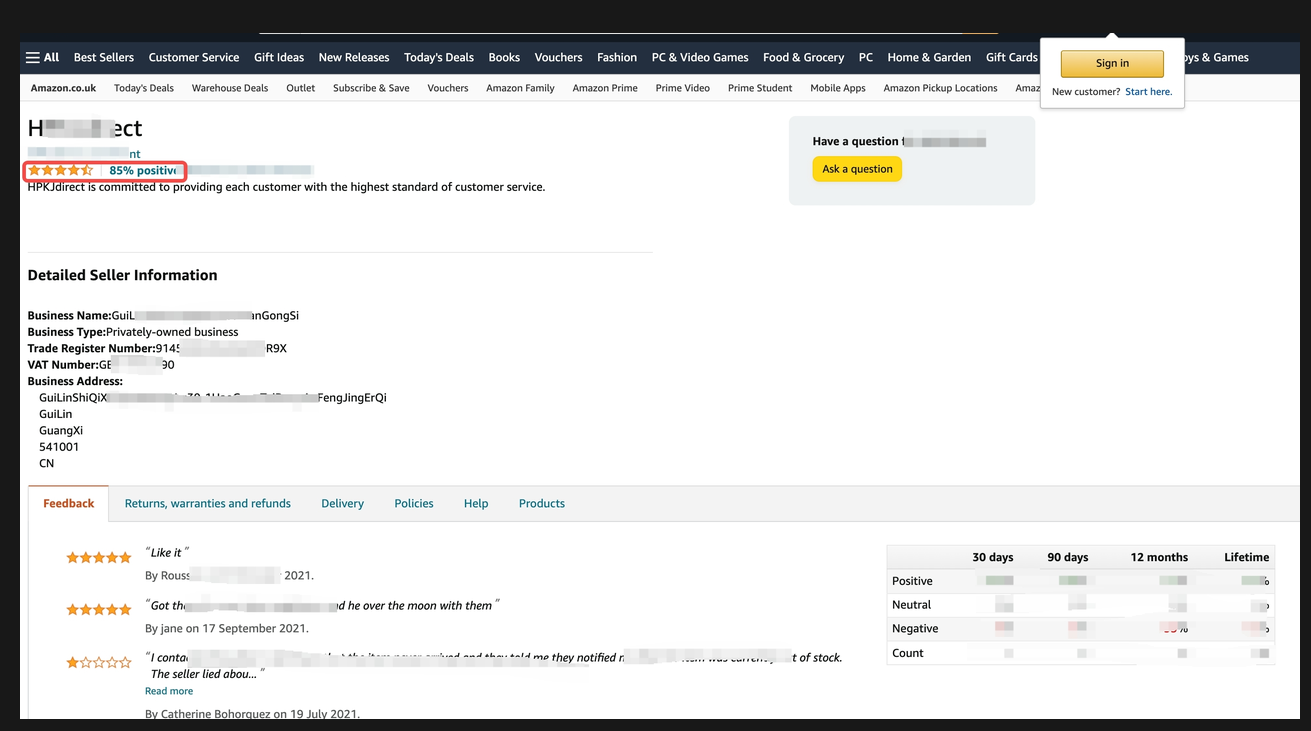Screen dimensions: 1311x731
Task: Click the yellow Sign in button
Action: (x=1111, y=63)
